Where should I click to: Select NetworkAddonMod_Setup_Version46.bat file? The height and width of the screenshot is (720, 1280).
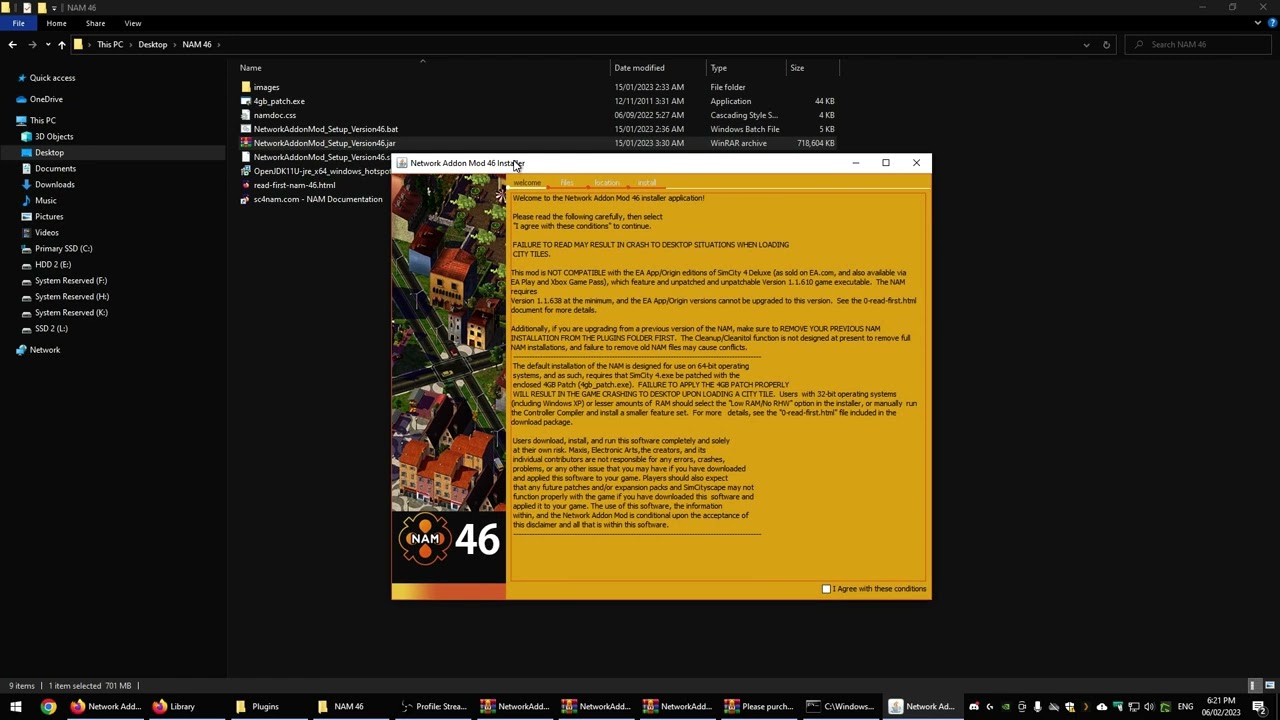[x=325, y=129]
